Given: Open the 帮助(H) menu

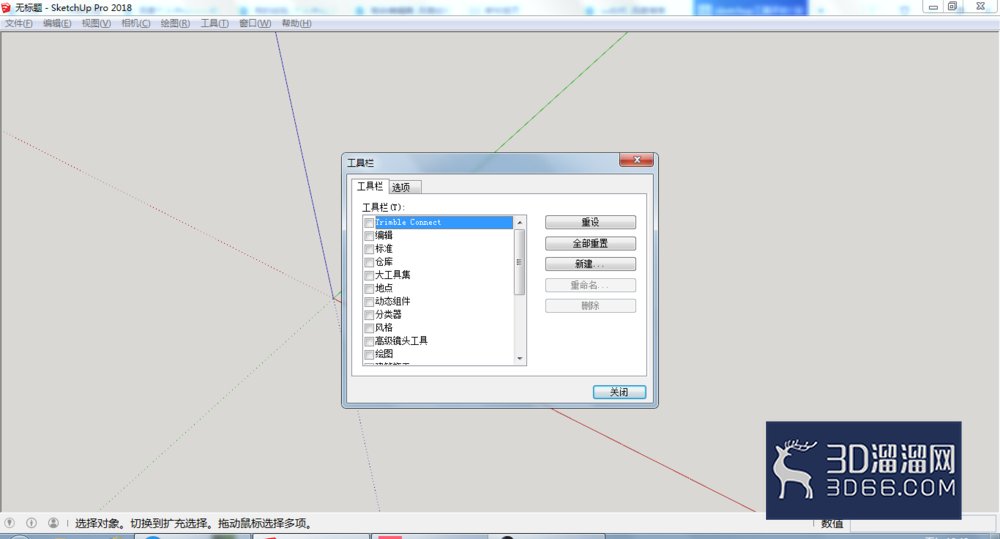Looking at the screenshot, I should (x=297, y=23).
